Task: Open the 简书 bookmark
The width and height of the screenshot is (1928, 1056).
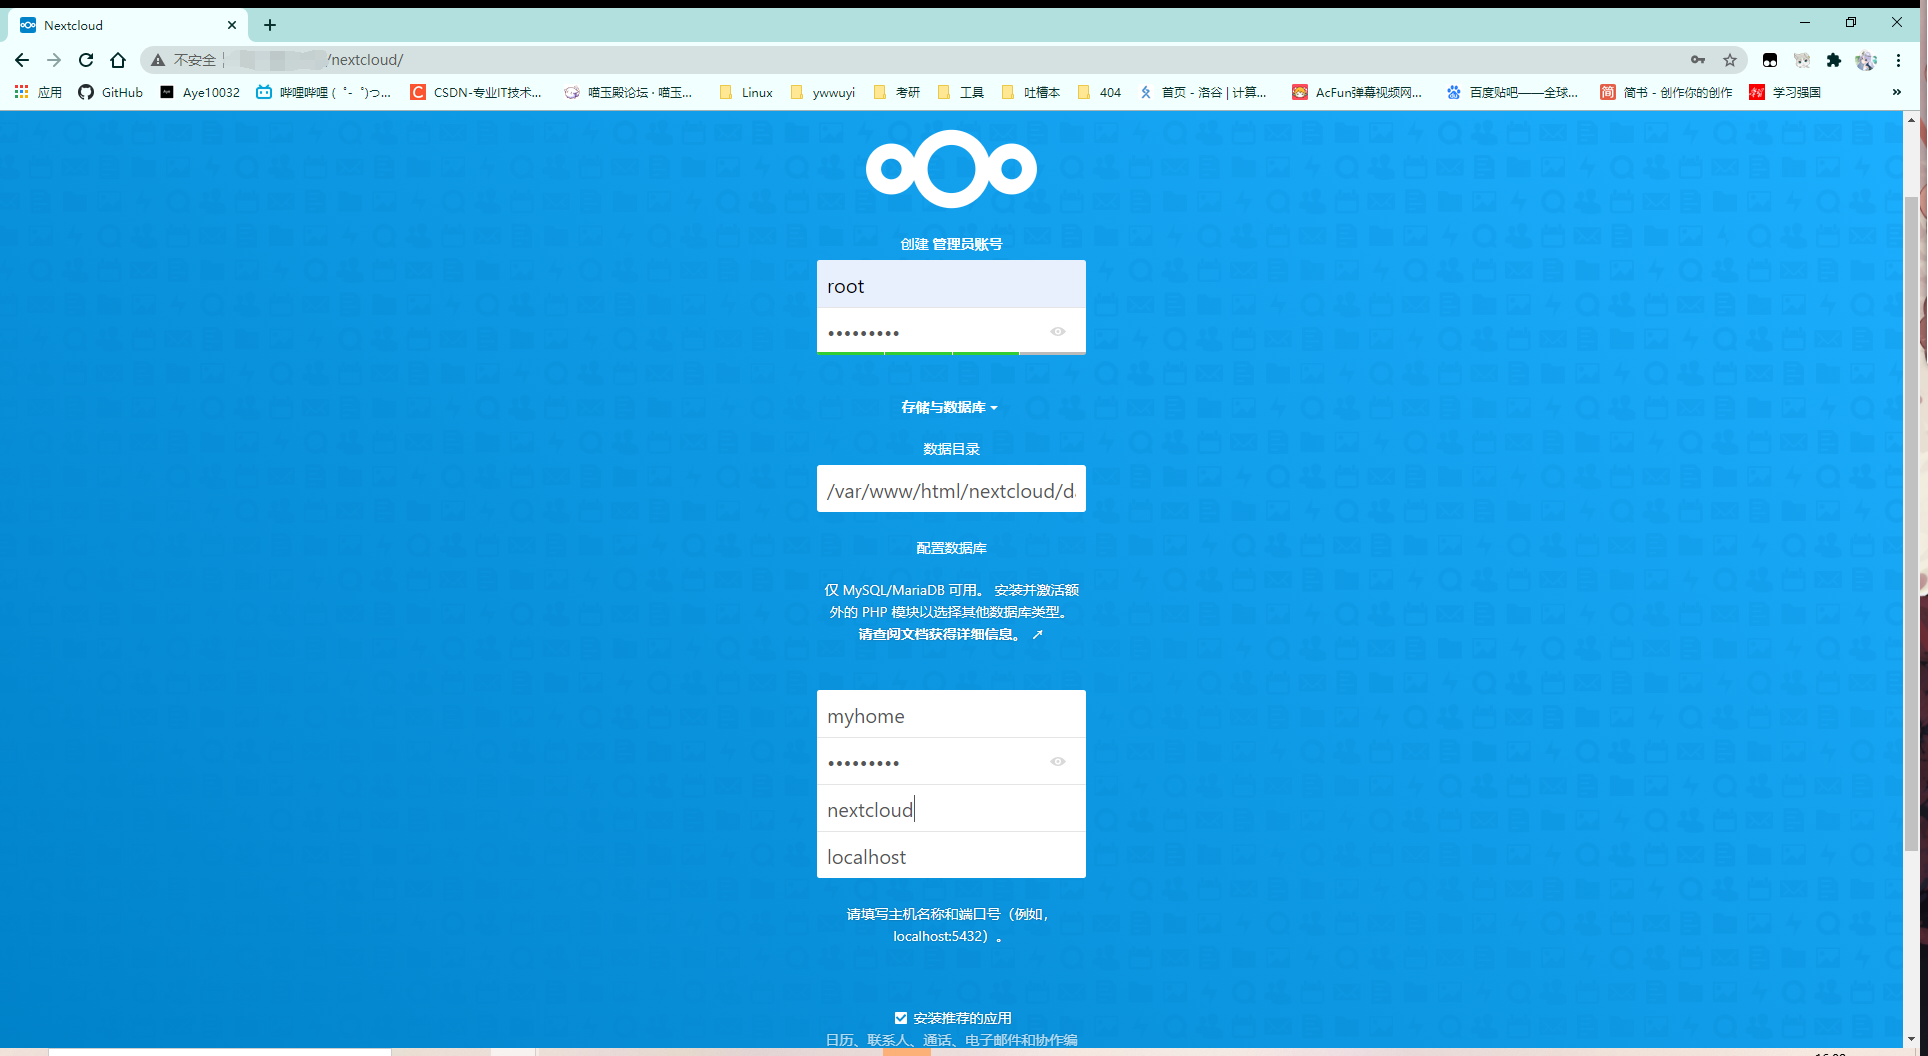Action: [x=1666, y=92]
